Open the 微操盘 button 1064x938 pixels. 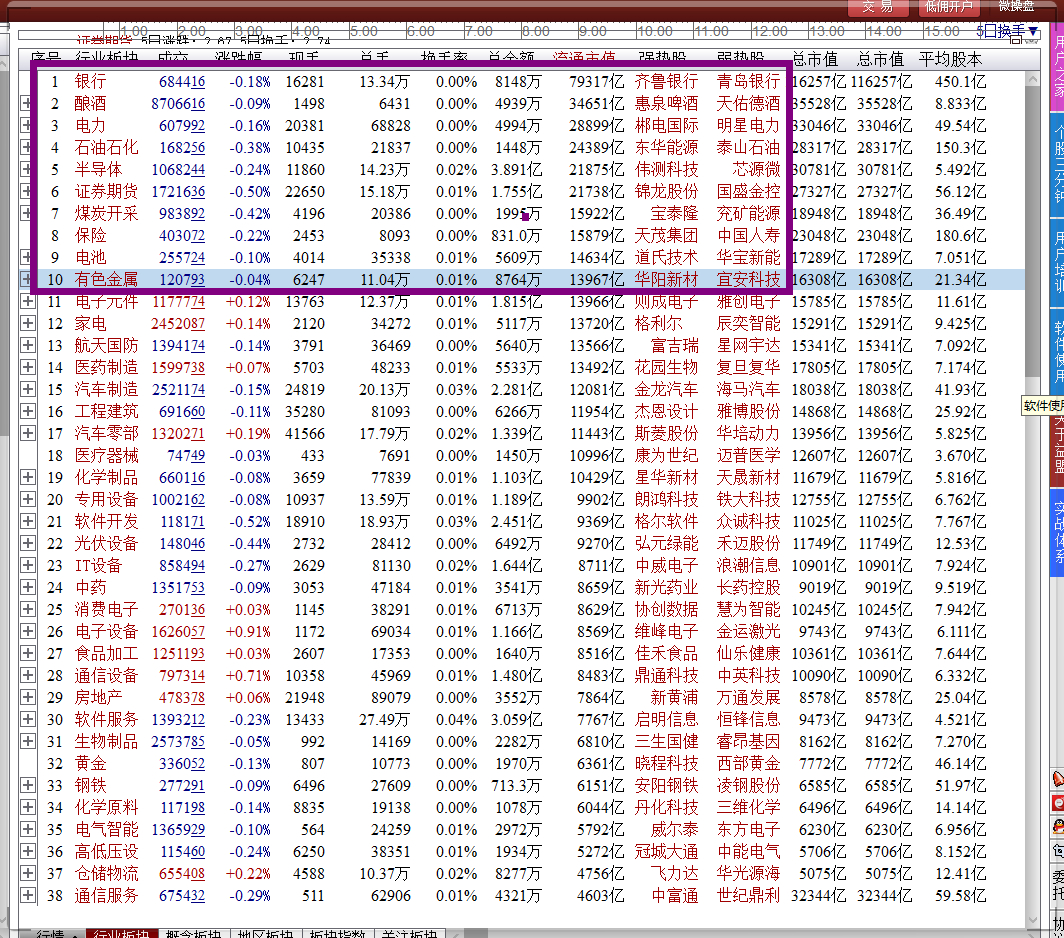[1016, 6]
